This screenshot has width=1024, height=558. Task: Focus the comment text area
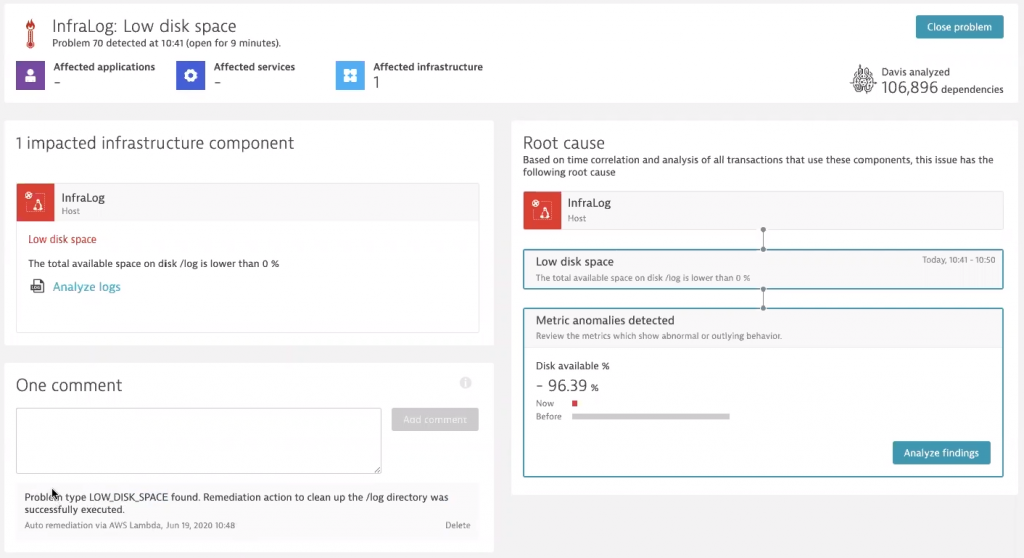(x=199, y=441)
